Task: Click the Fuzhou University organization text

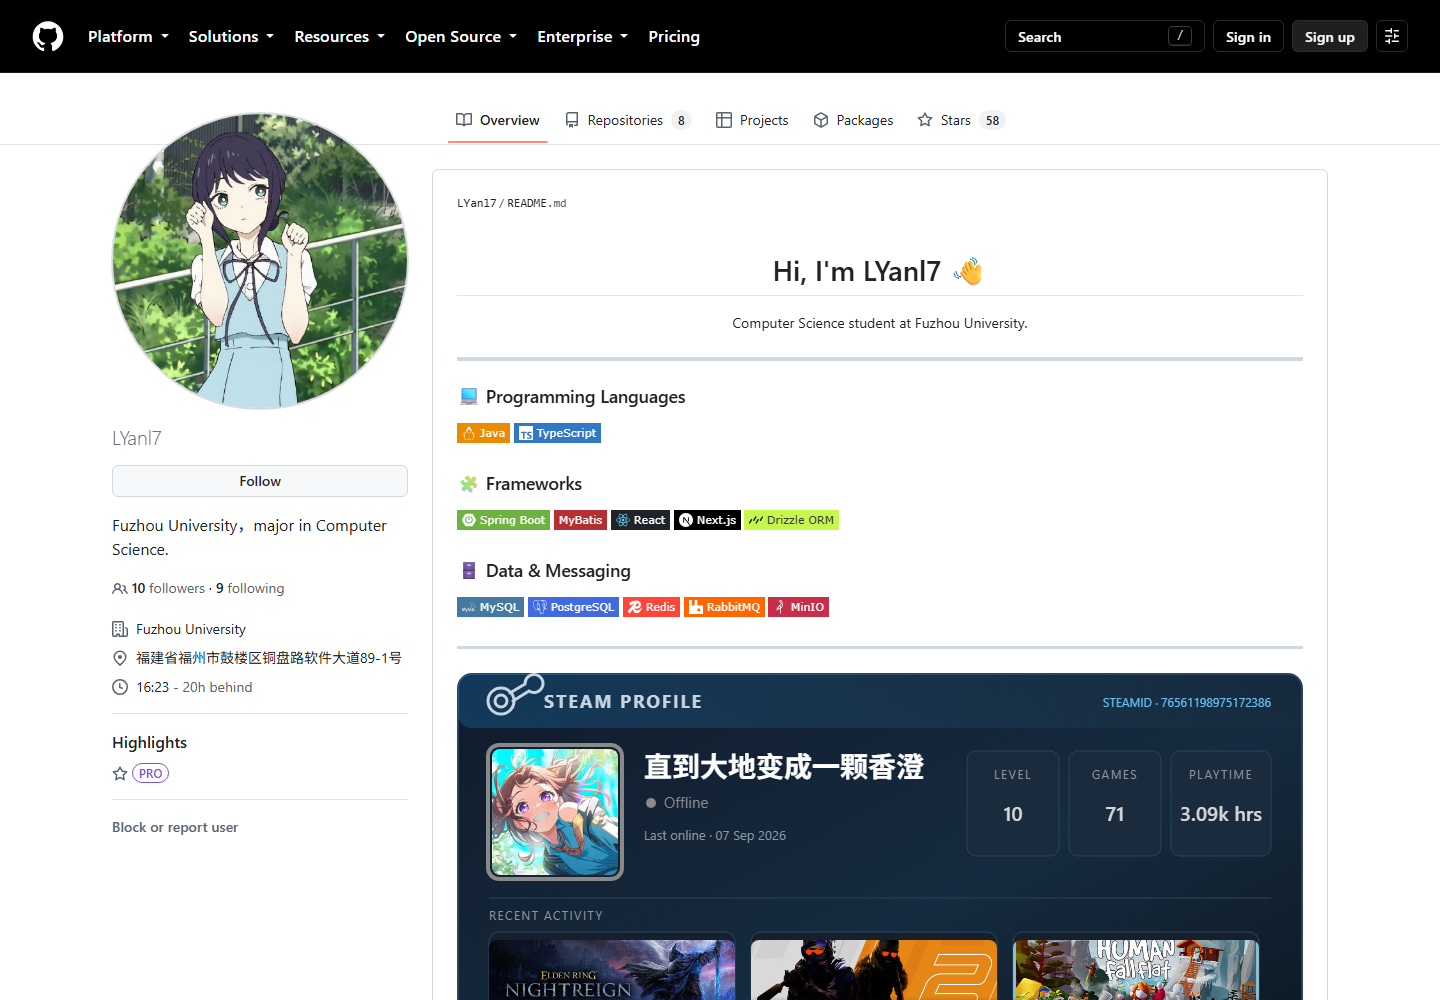Action: [x=191, y=629]
